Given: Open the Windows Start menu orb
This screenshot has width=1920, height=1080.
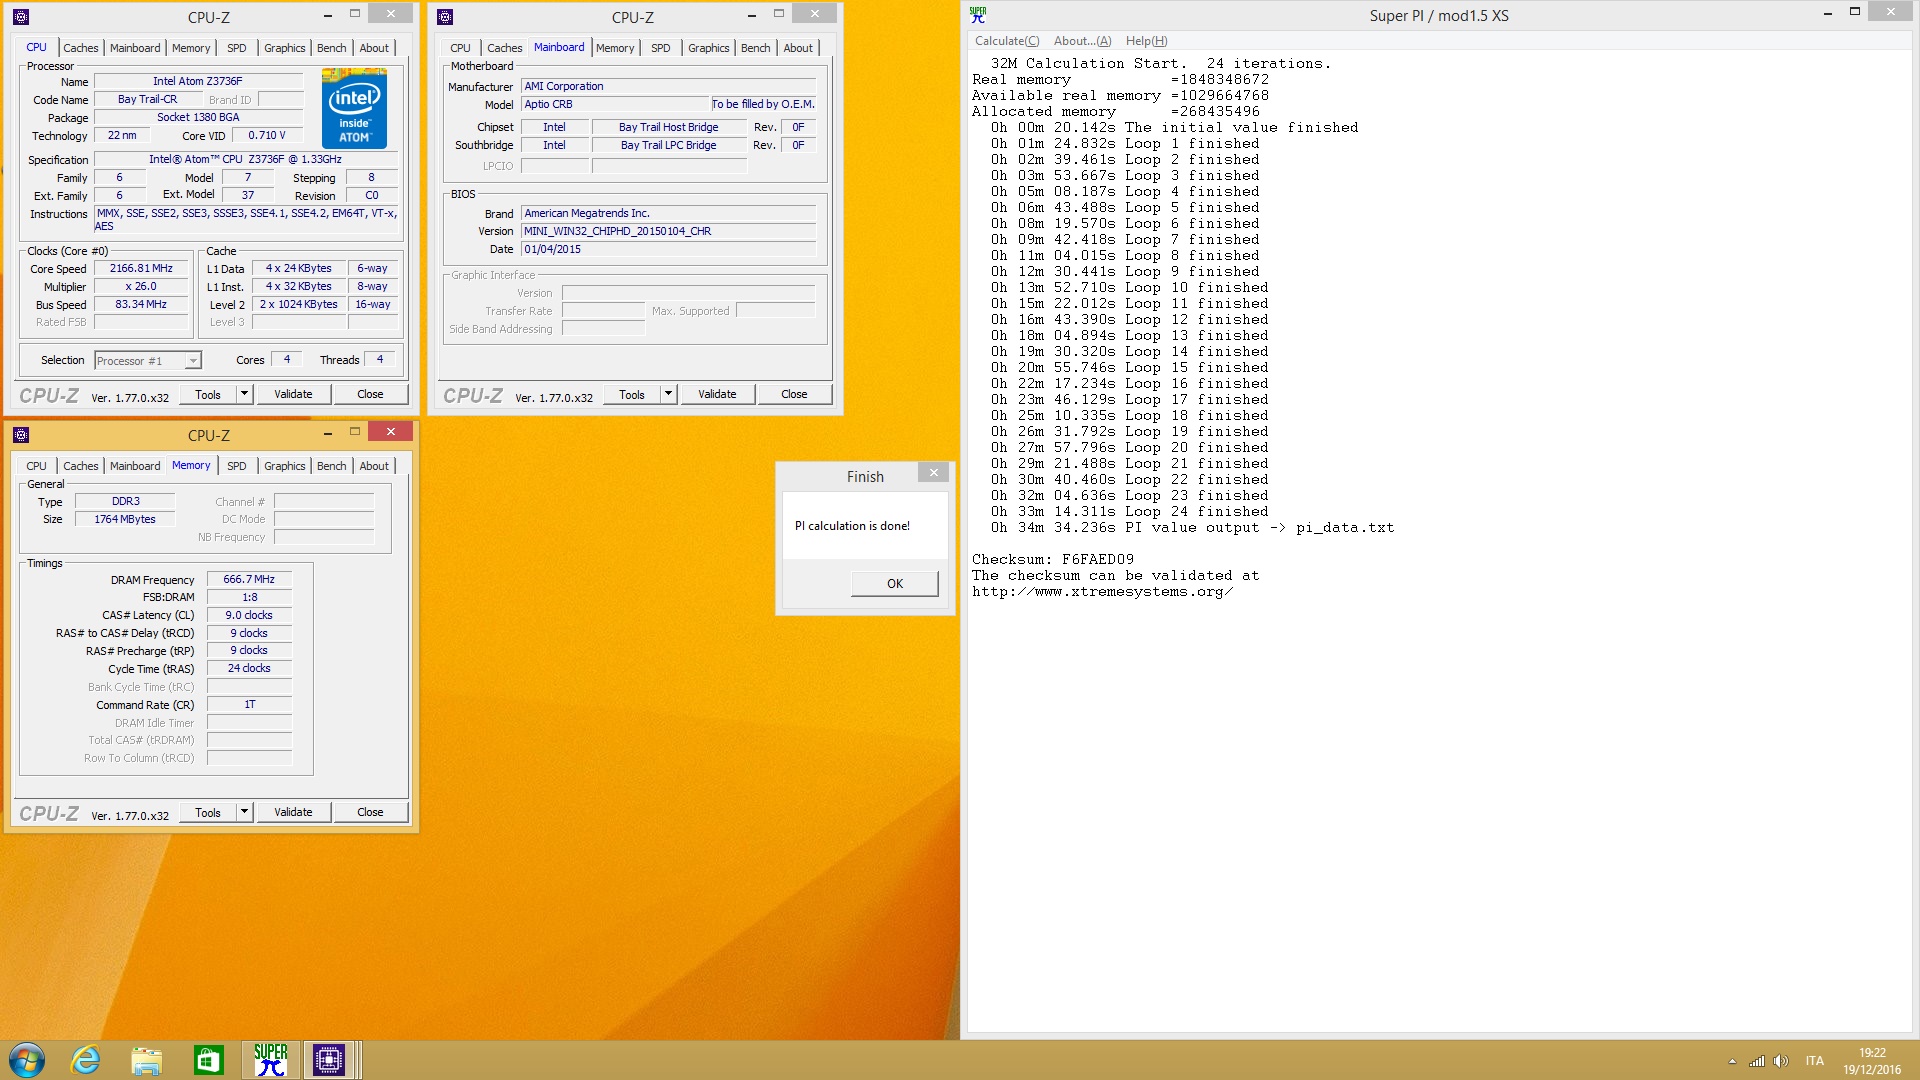Looking at the screenshot, I should pyautogui.click(x=27, y=1060).
